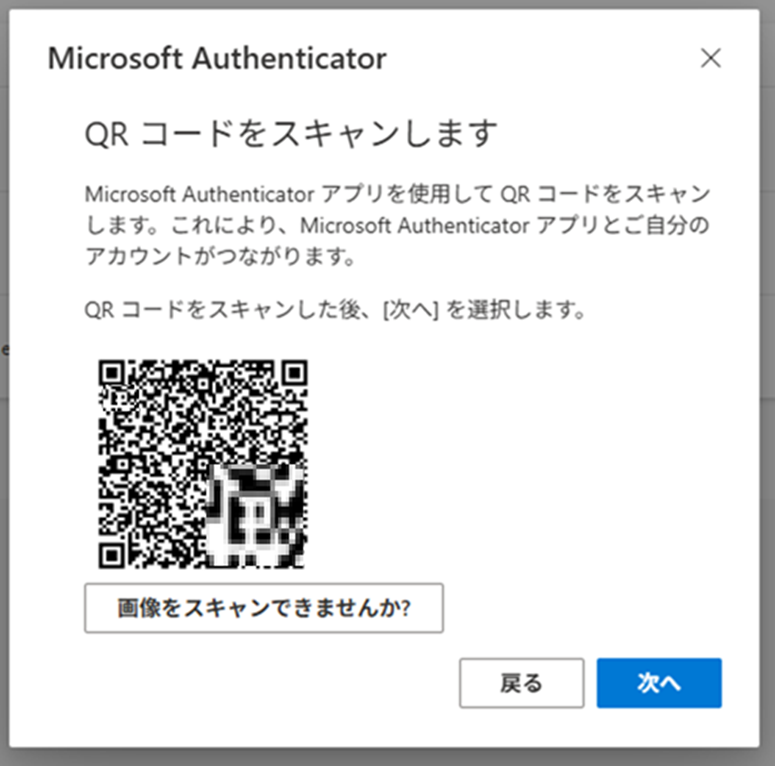Click the second description line starting します。これにより
The height and width of the screenshot is (766, 775).
[x=398, y=225]
